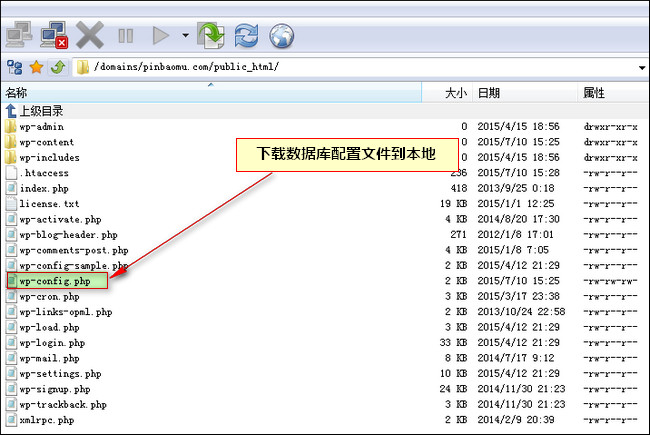
Task: Click the .htaccess blank file icon
Action: pos(12,173)
